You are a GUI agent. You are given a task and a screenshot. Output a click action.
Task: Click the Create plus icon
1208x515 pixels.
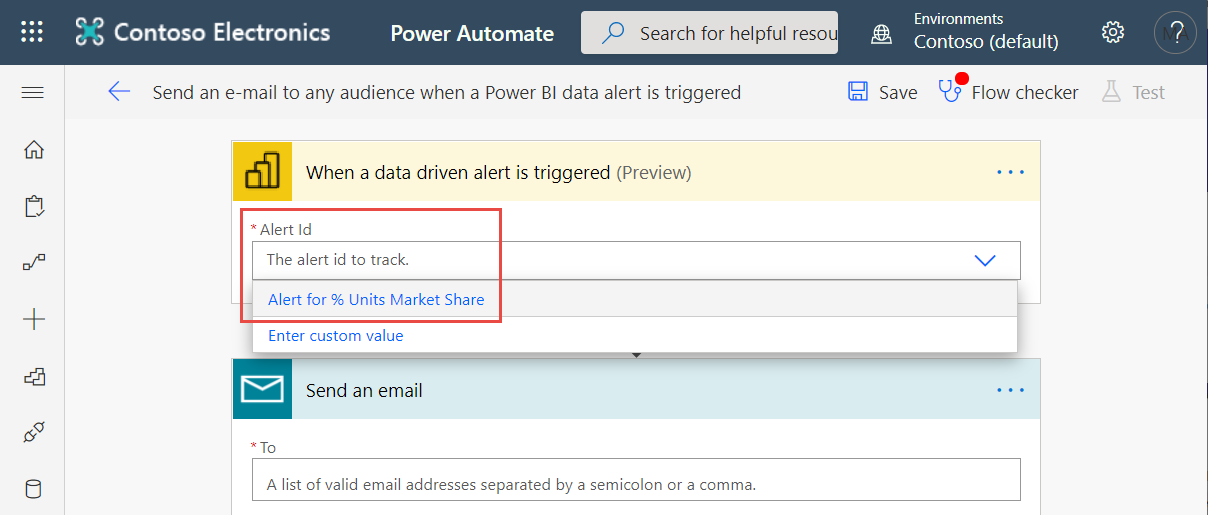[34, 320]
